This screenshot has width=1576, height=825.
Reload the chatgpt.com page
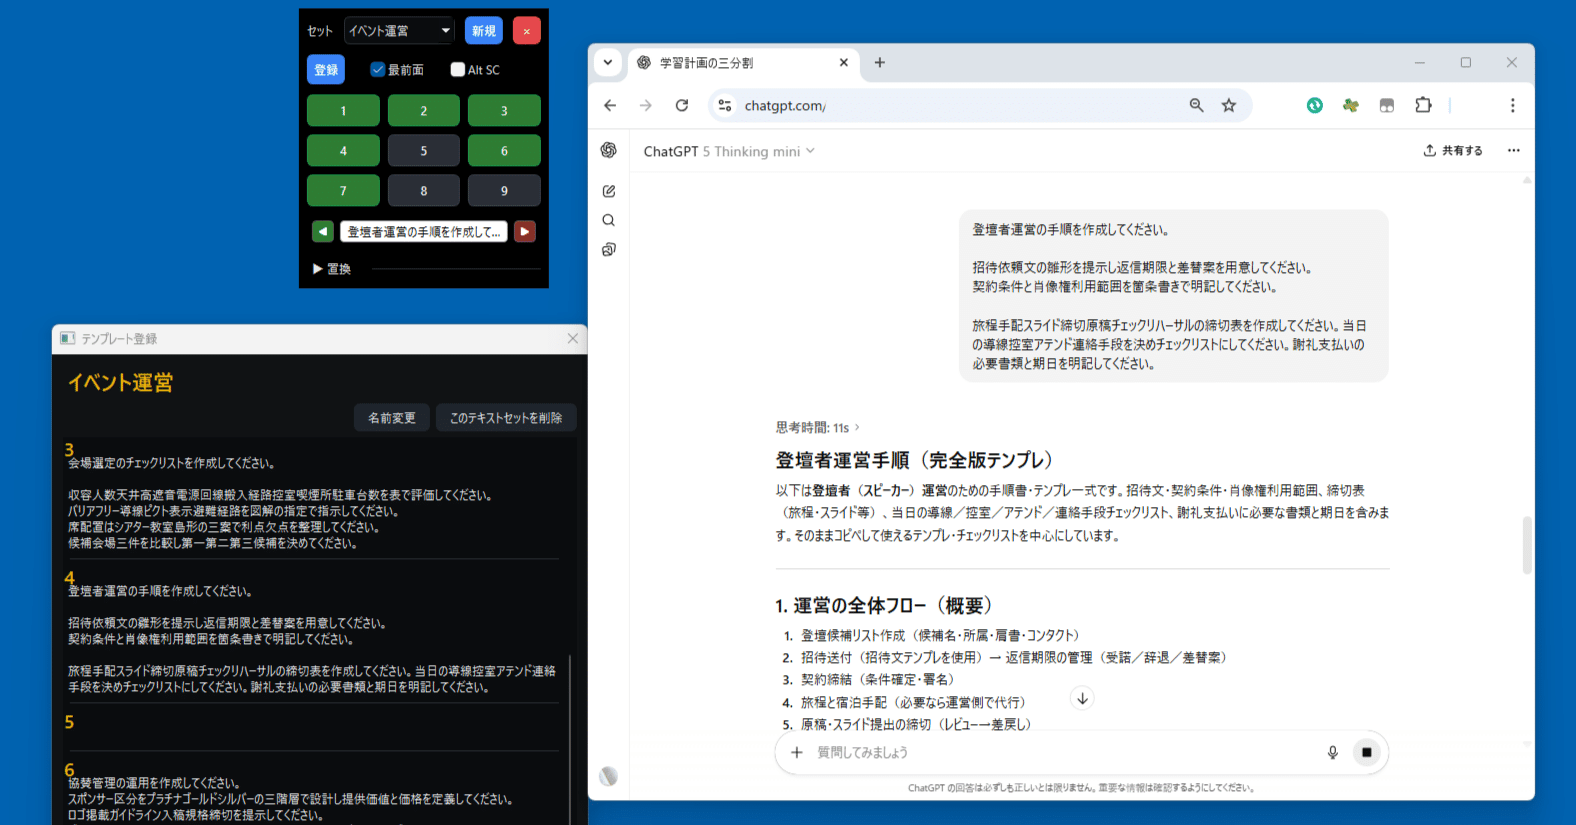[x=682, y=105]
